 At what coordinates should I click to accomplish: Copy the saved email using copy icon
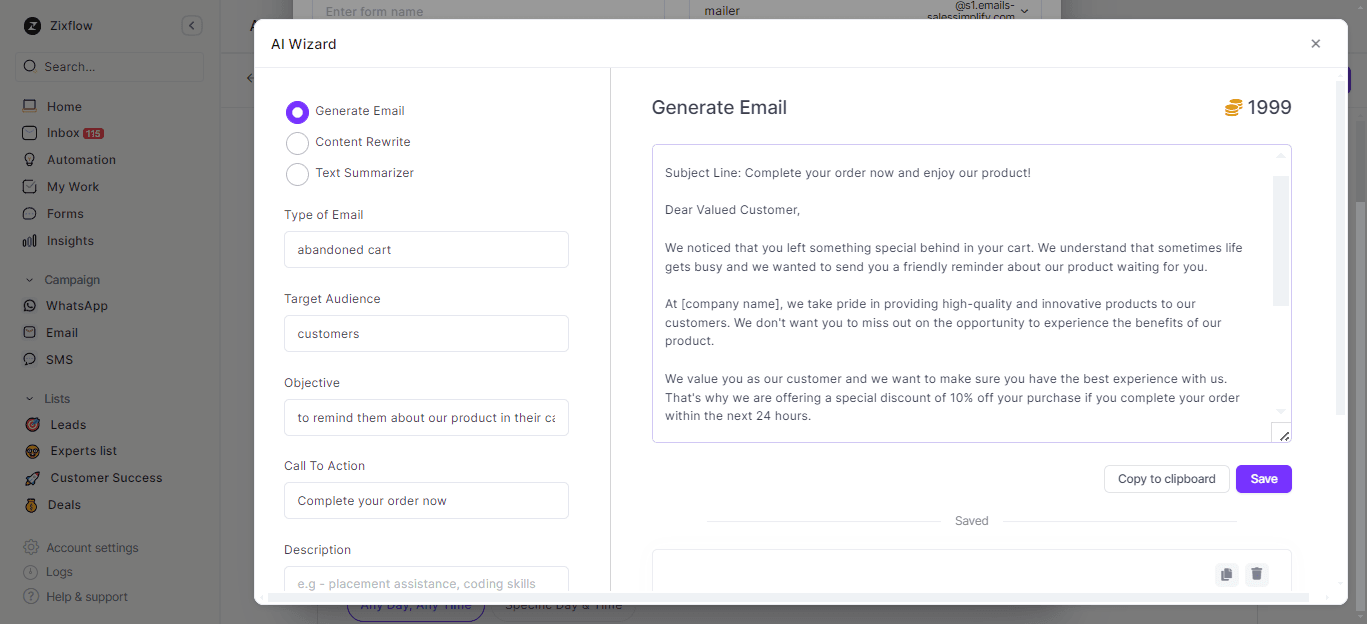[1226, 574]
